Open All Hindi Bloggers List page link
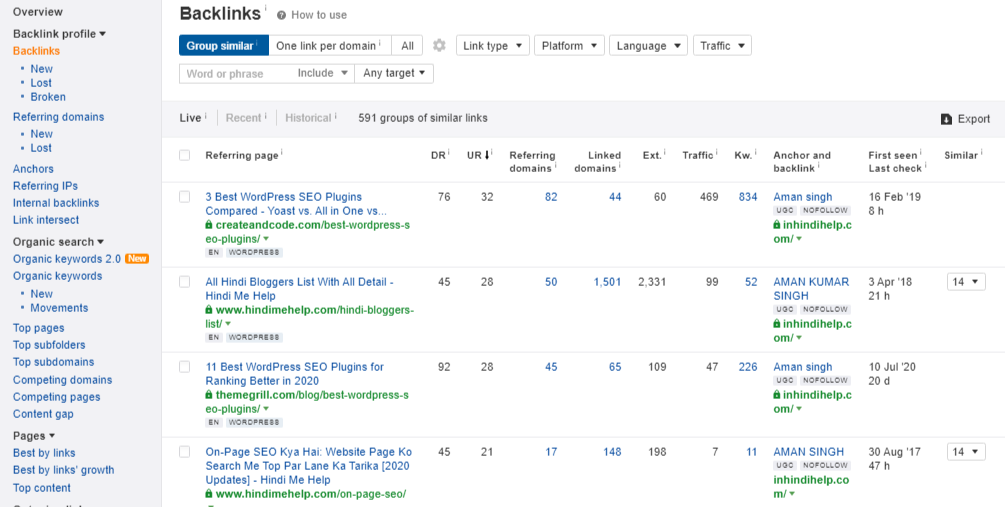1005x507 pixels. point(299,288)
